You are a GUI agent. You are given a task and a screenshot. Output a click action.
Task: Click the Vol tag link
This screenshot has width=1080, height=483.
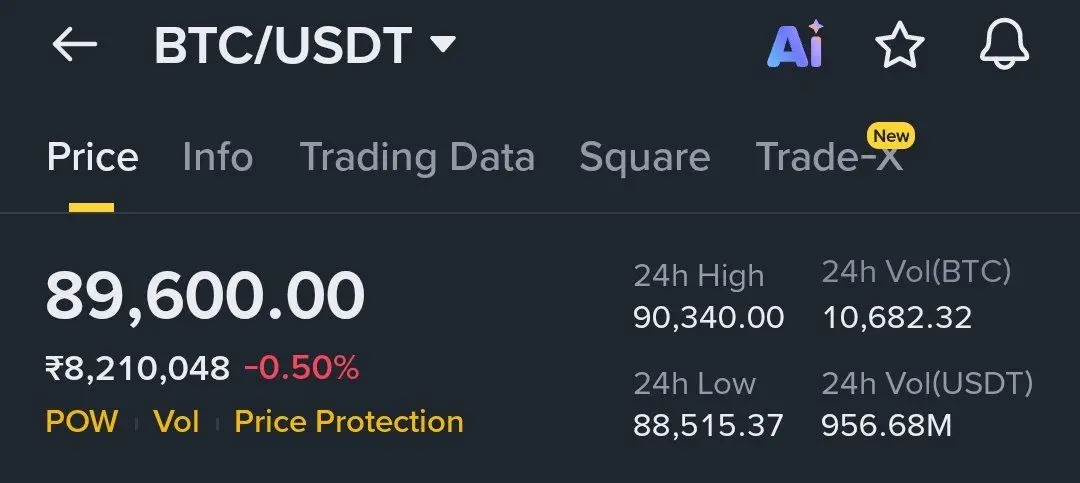[x=176, y=422]
